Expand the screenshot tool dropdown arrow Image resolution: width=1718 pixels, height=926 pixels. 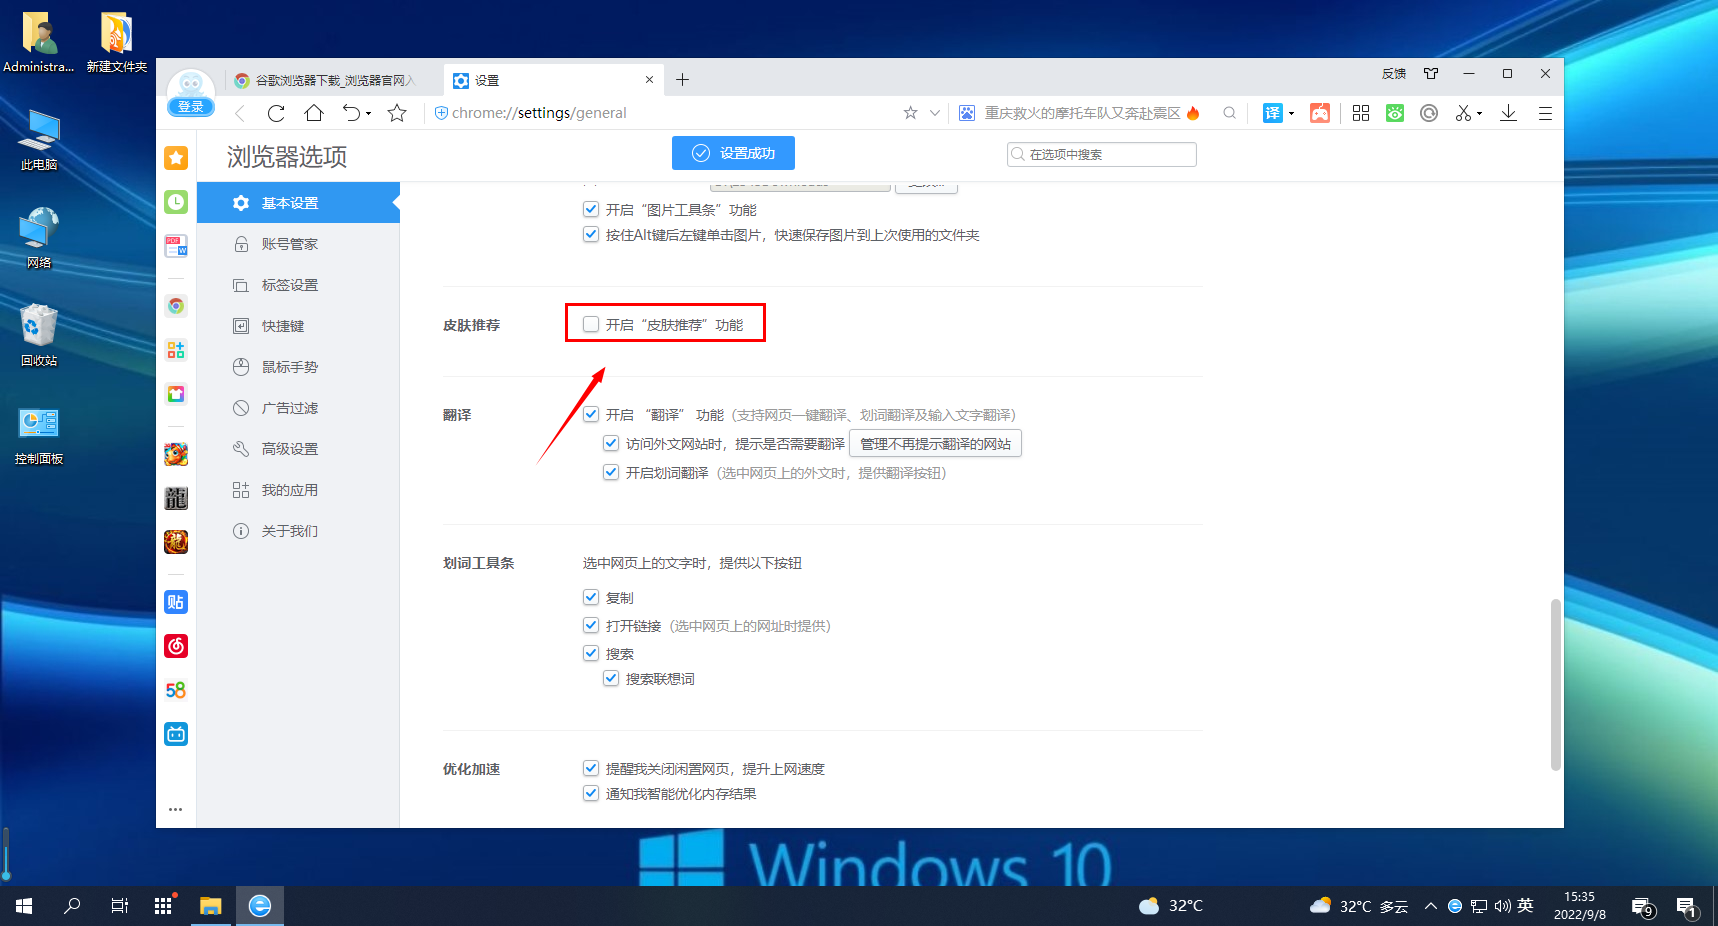[1480, 114]
